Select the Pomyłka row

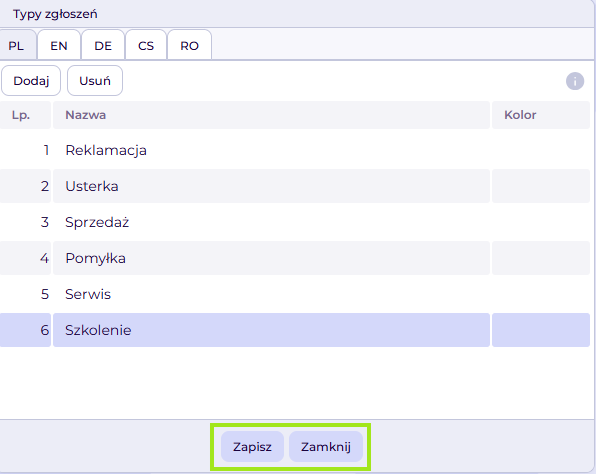point(295,258)
